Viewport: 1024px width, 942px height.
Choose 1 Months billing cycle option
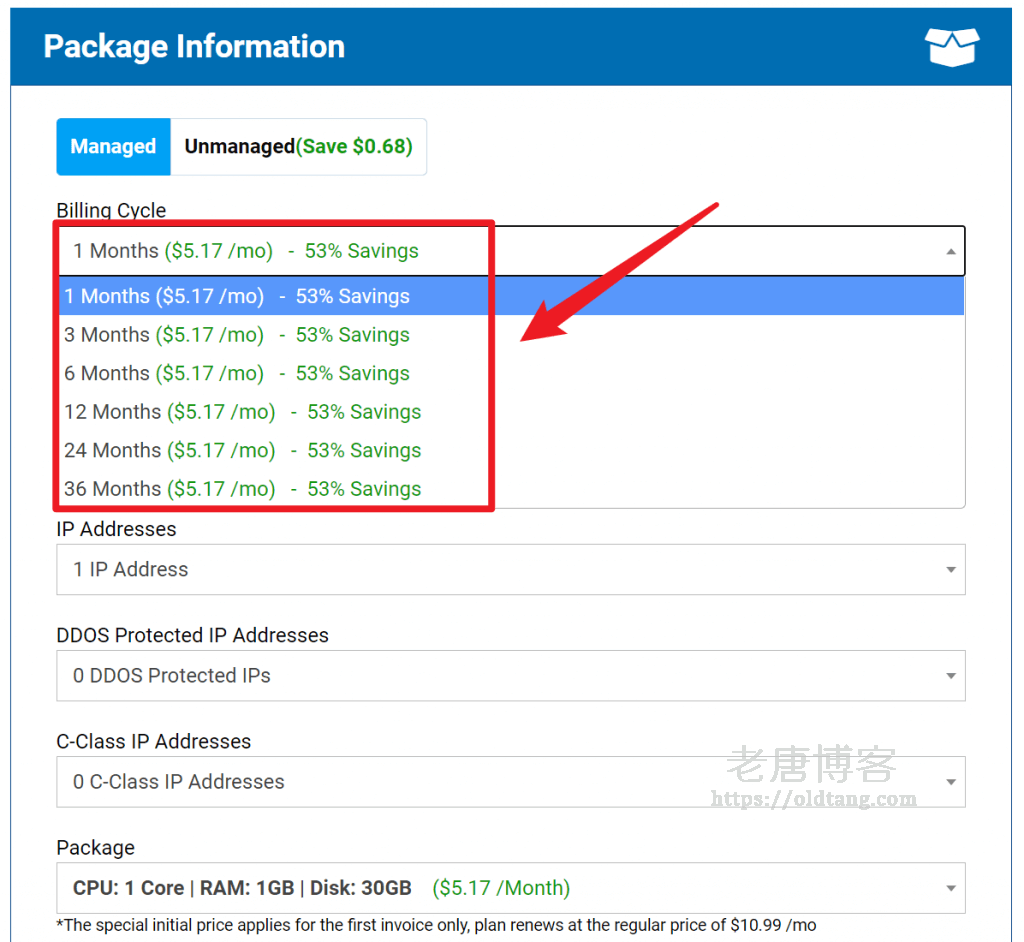[237, 297]
